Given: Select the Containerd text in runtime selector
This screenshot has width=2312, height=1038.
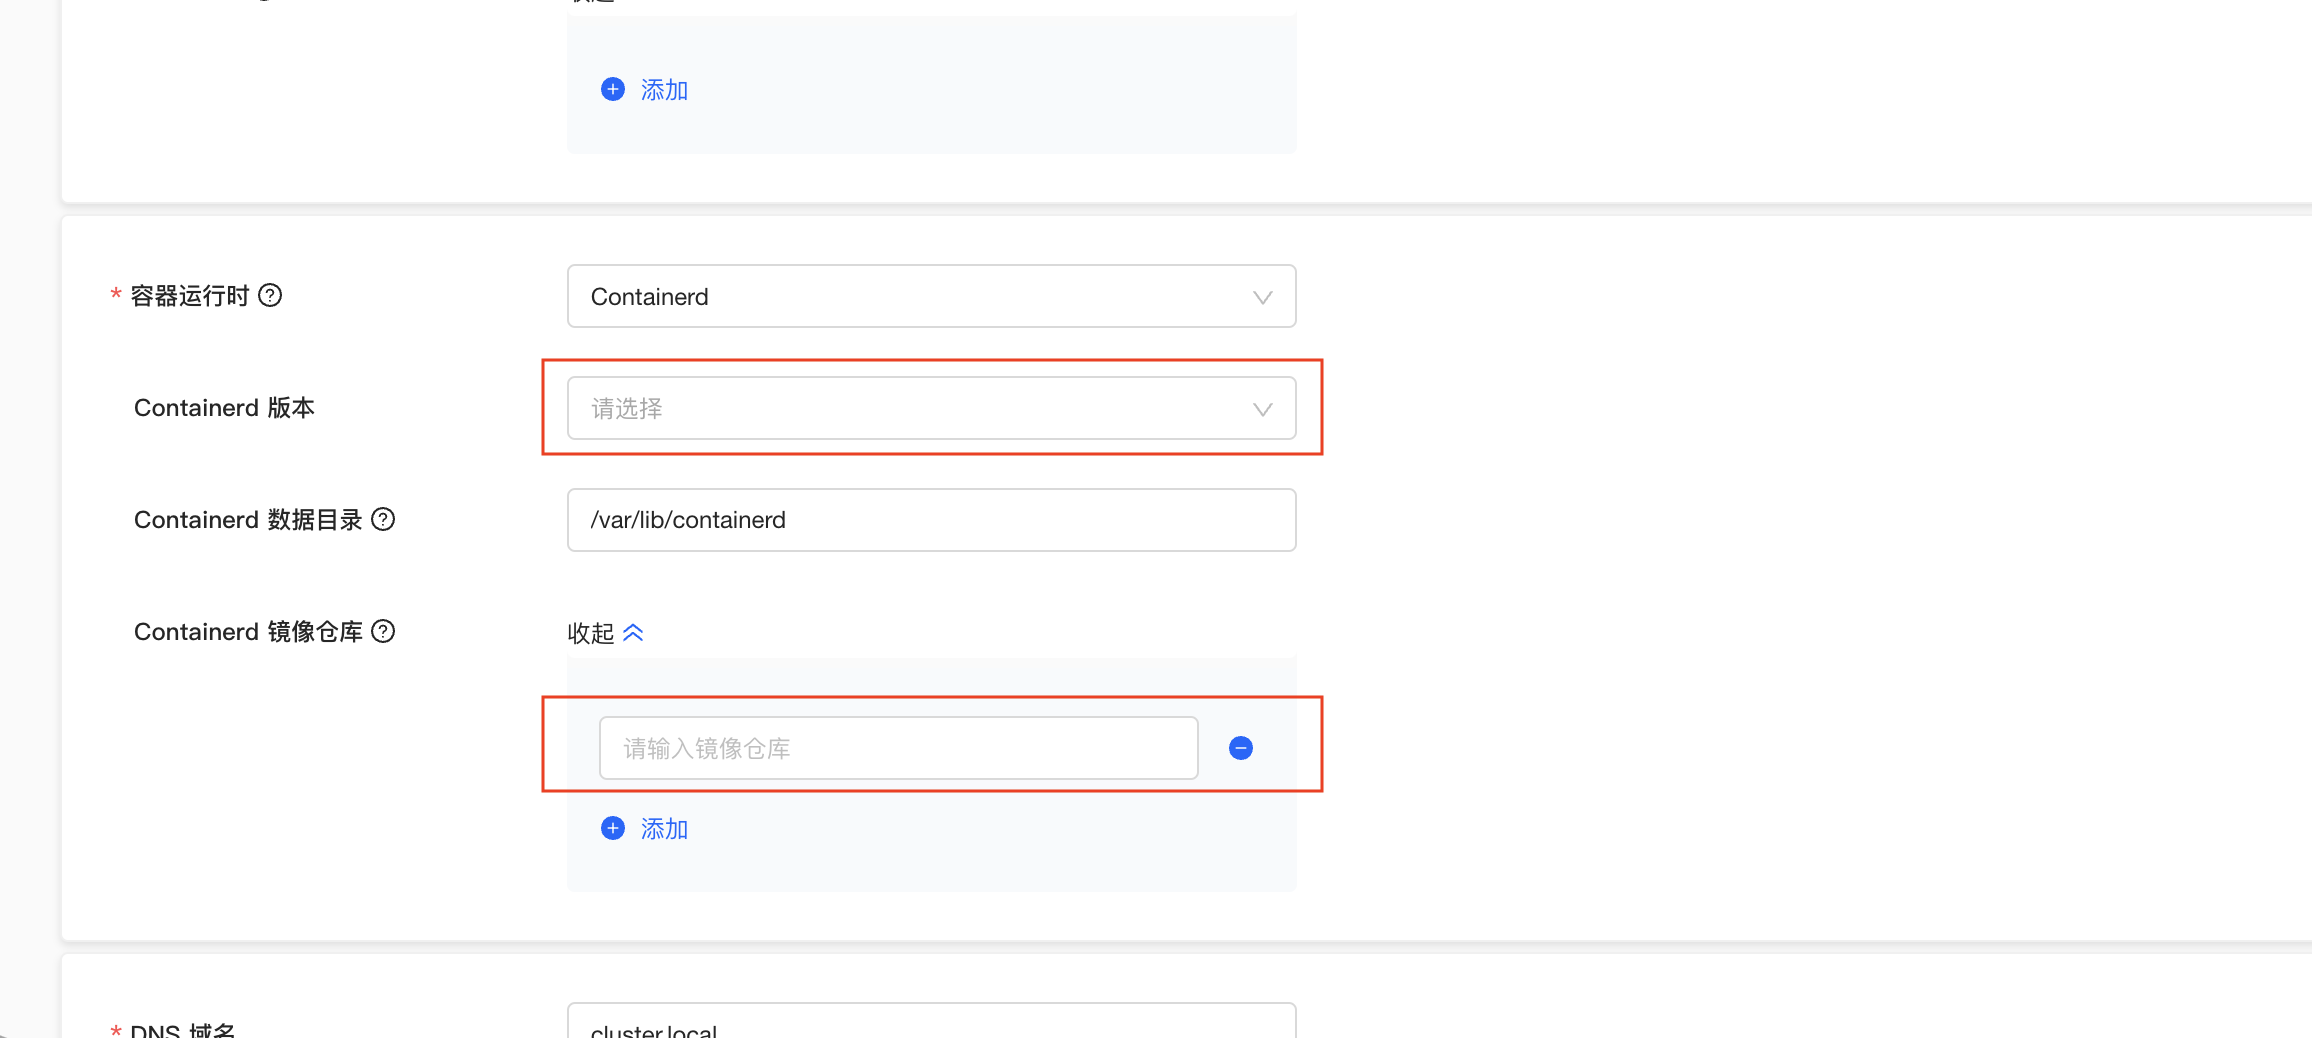Looking at the screenshot, I should click(x=649, y=296).
